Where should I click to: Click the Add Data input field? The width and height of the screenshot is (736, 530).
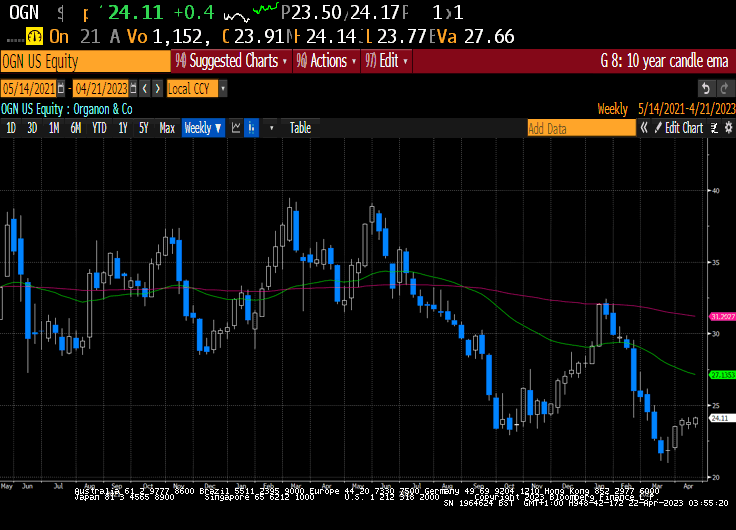581,128
